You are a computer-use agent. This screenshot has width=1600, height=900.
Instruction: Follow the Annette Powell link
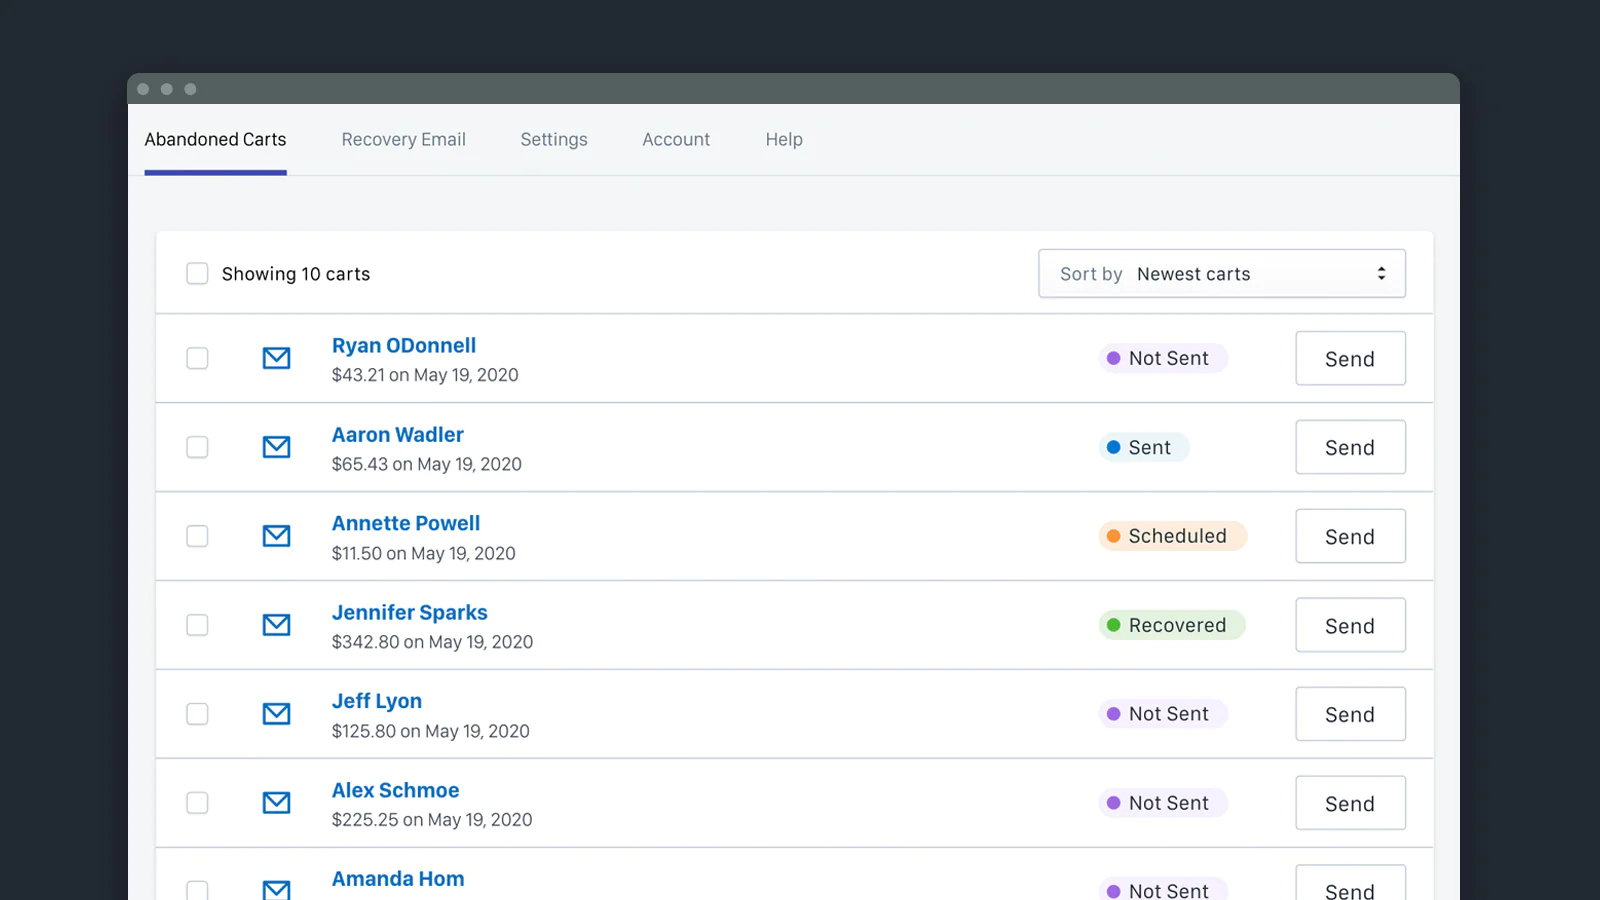[406, 523]
